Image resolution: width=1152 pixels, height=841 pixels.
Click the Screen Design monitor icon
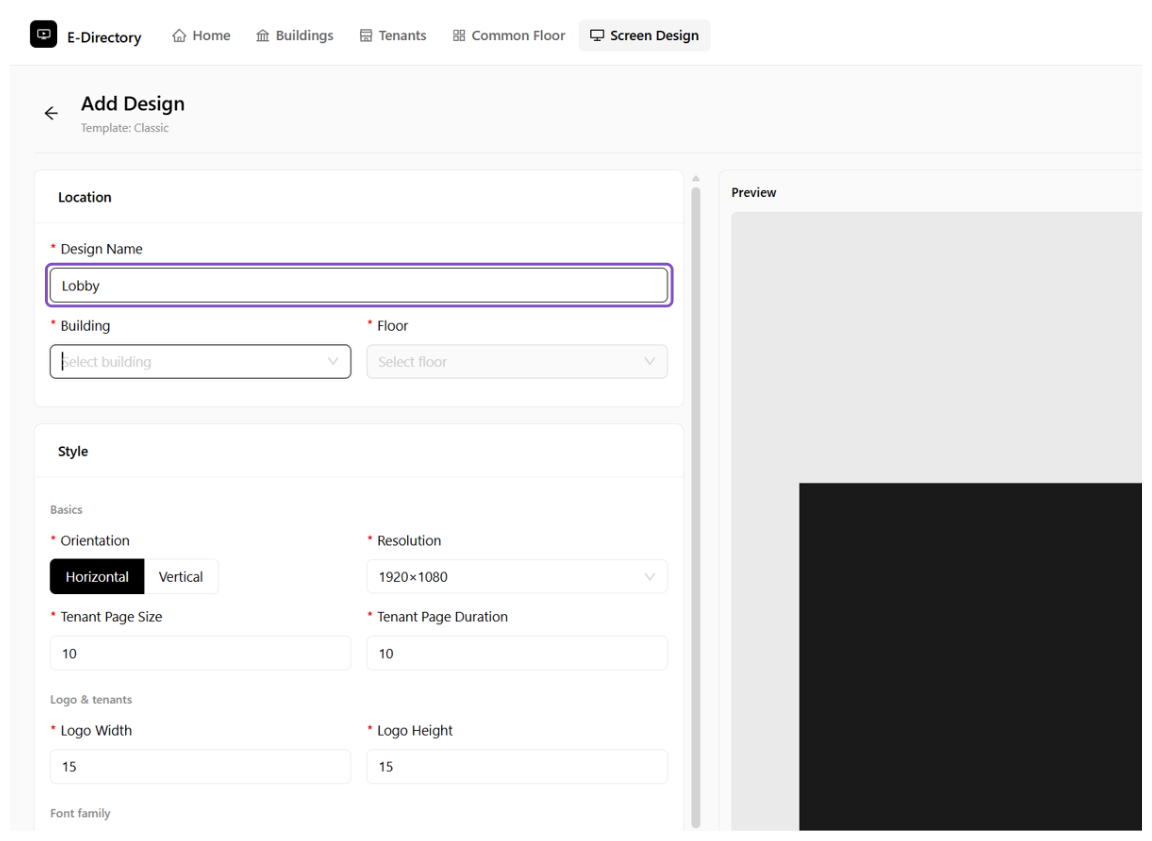pyautogui.click(x=597, y=35)
